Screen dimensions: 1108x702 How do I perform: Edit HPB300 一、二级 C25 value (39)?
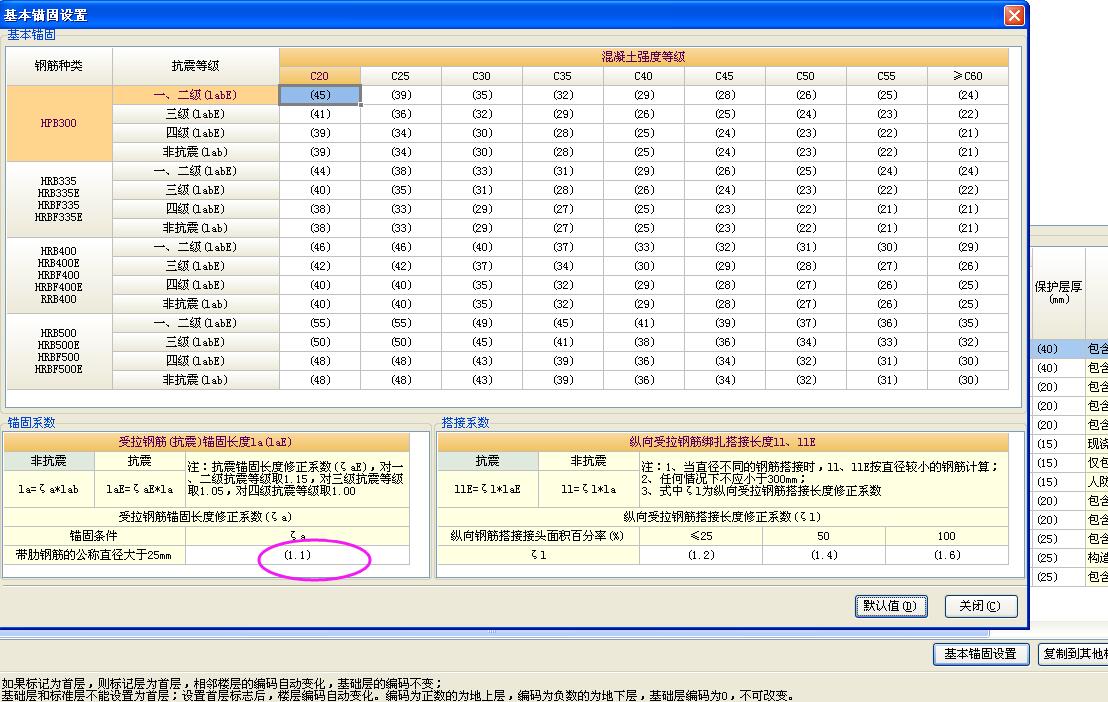(401, 95)
